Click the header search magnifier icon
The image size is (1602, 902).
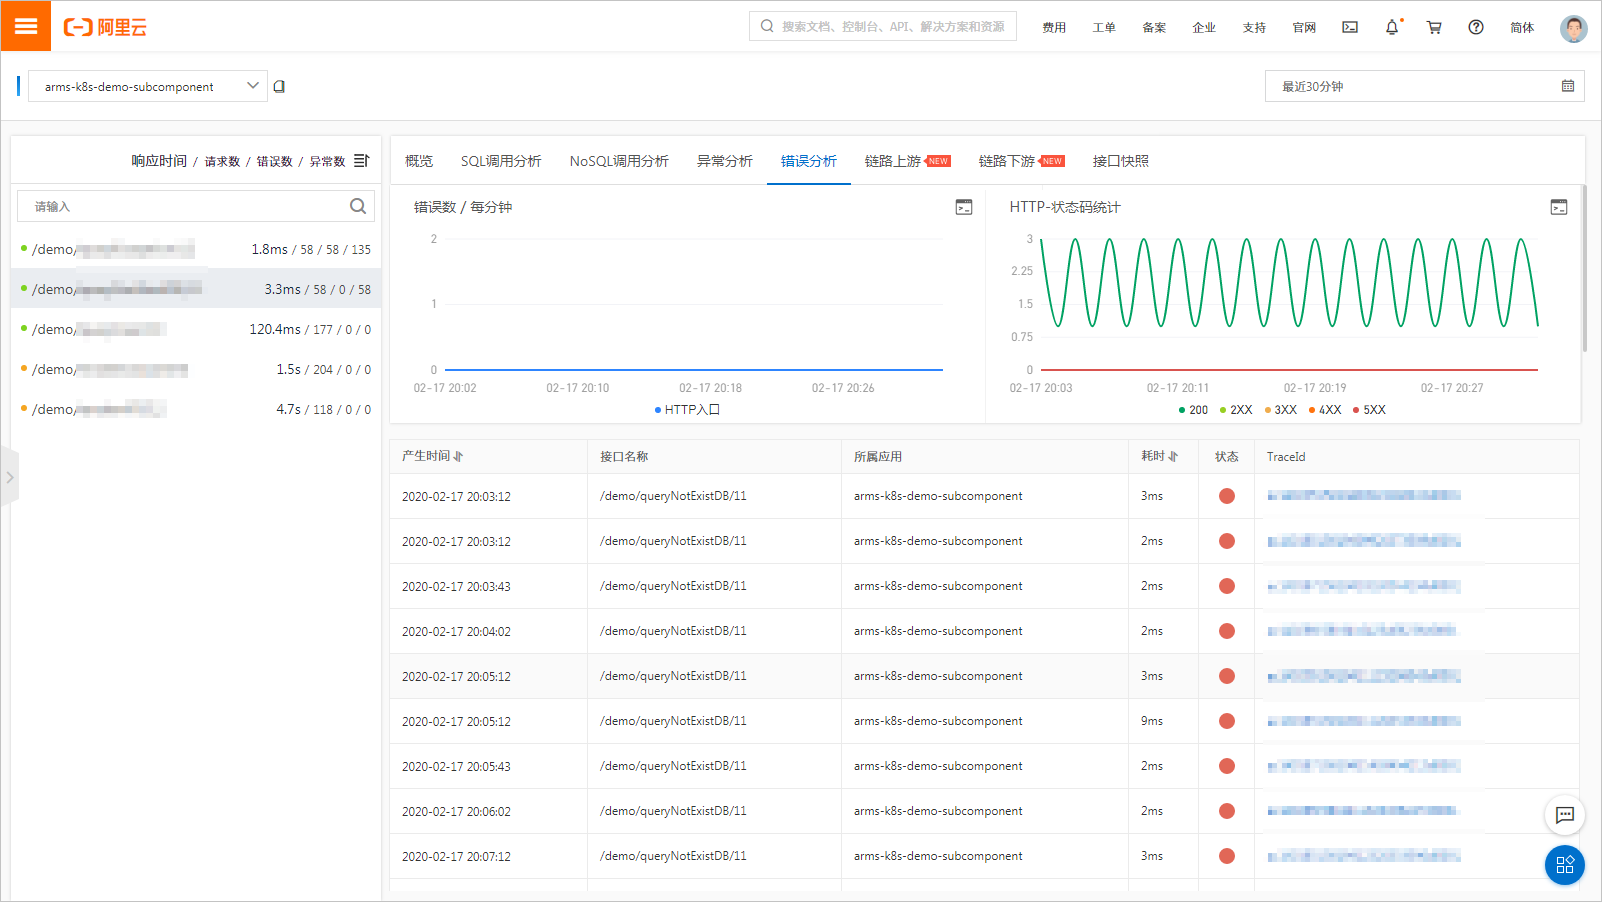pos(767,26)
